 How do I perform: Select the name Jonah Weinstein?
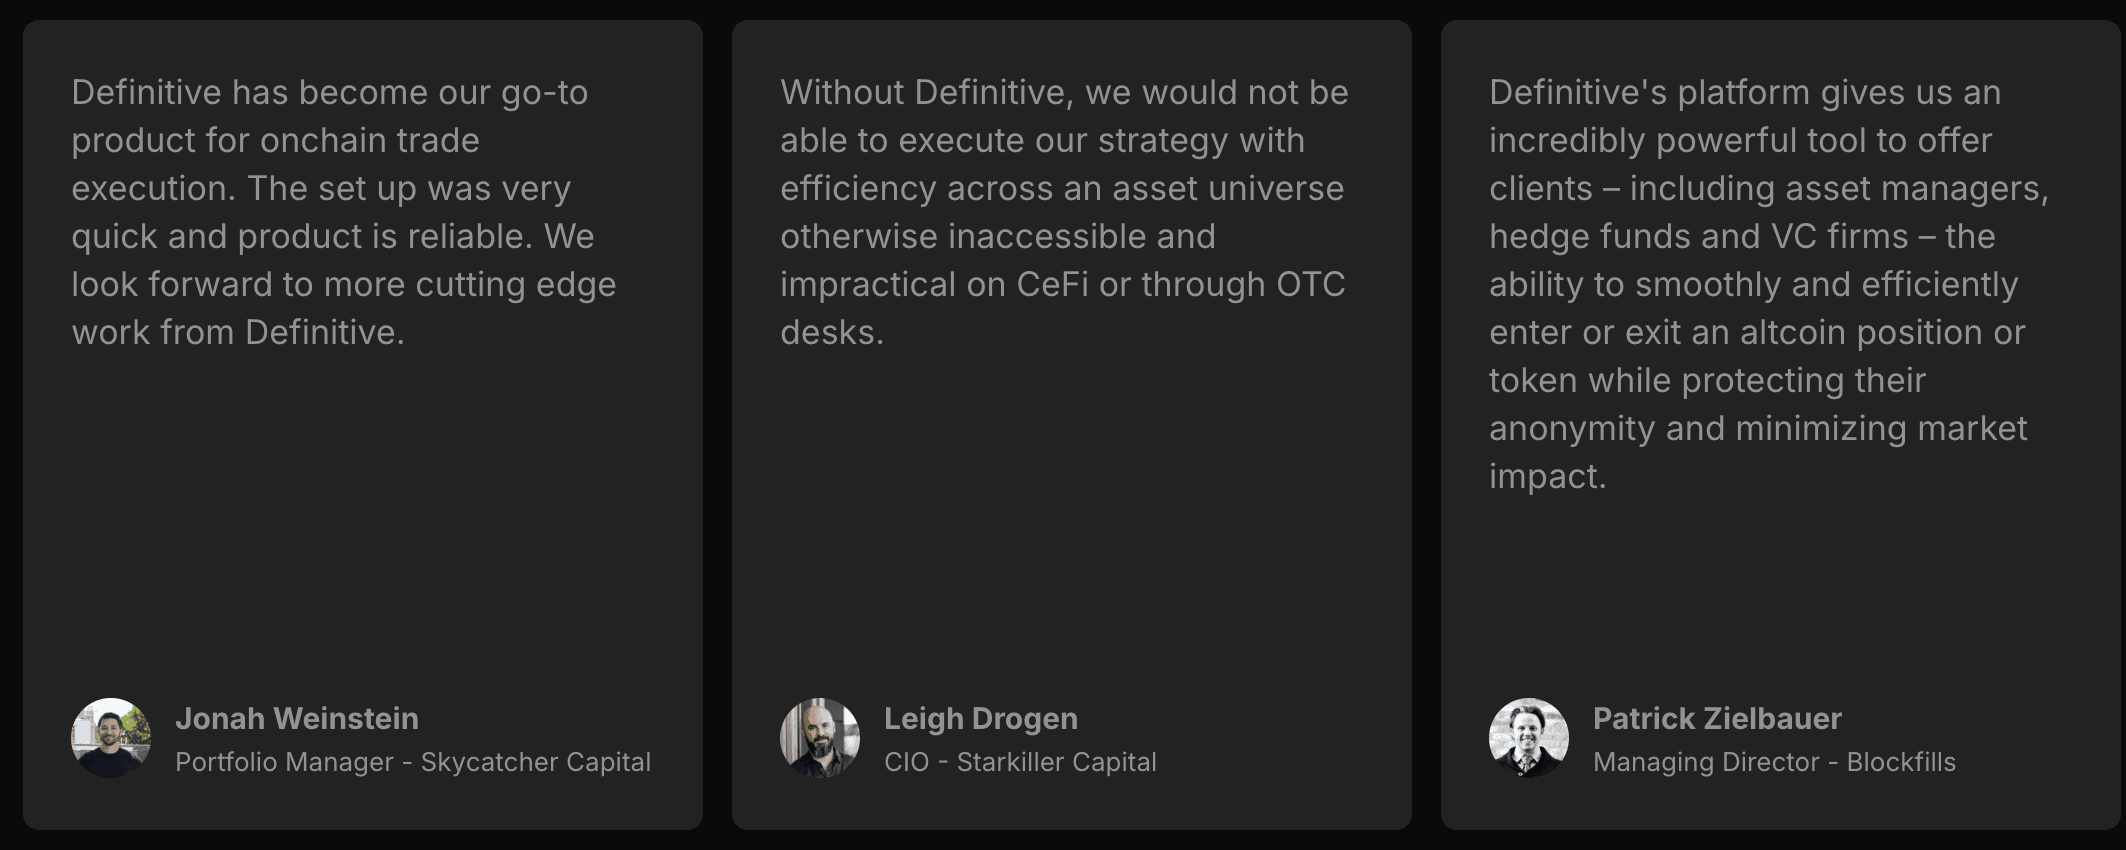tap(297, 718)
